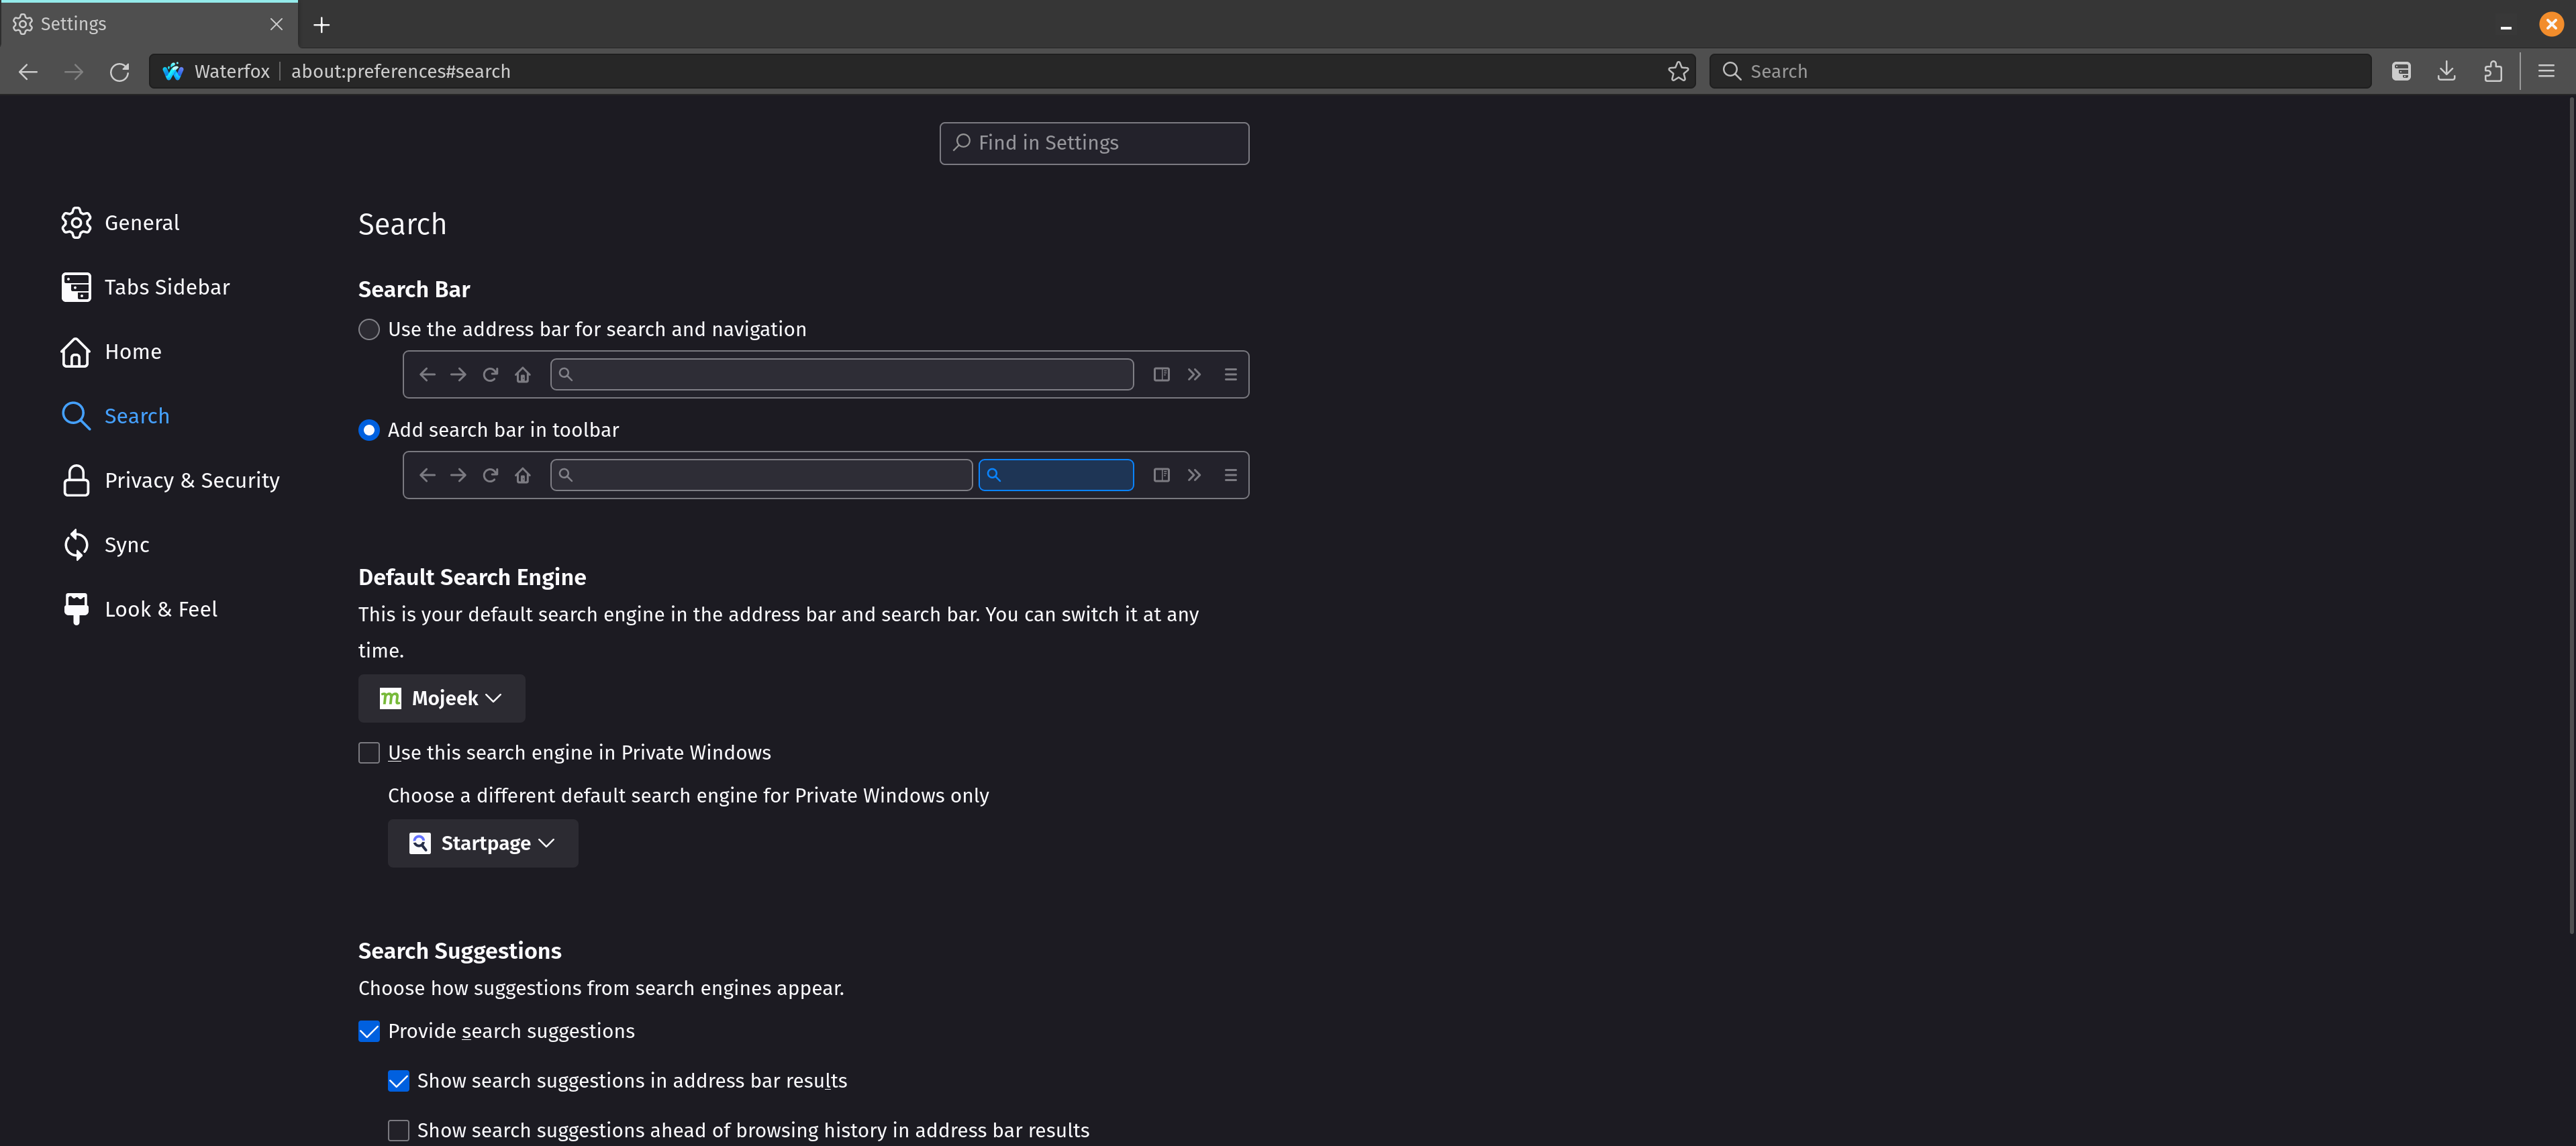
Task: Click the Sync arrows icon
Action: pos(76,545)
